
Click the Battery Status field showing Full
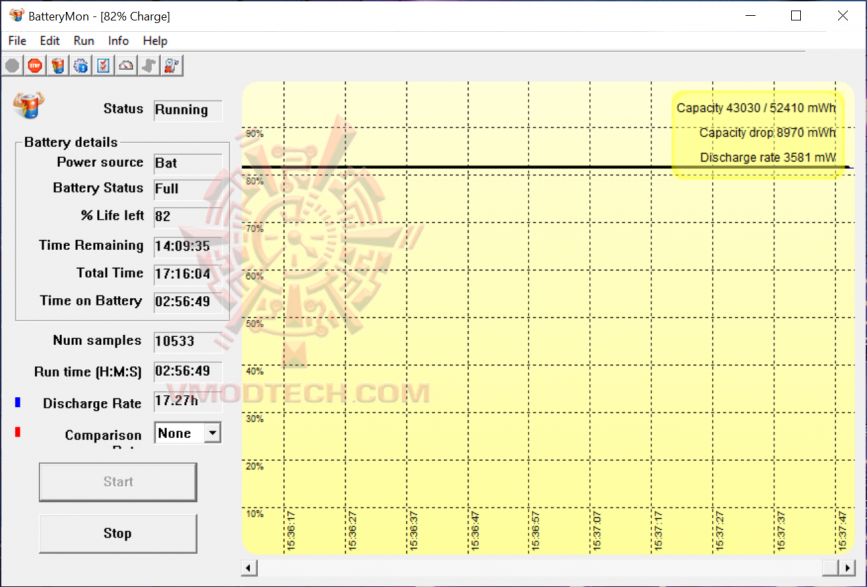pos(188,189)
